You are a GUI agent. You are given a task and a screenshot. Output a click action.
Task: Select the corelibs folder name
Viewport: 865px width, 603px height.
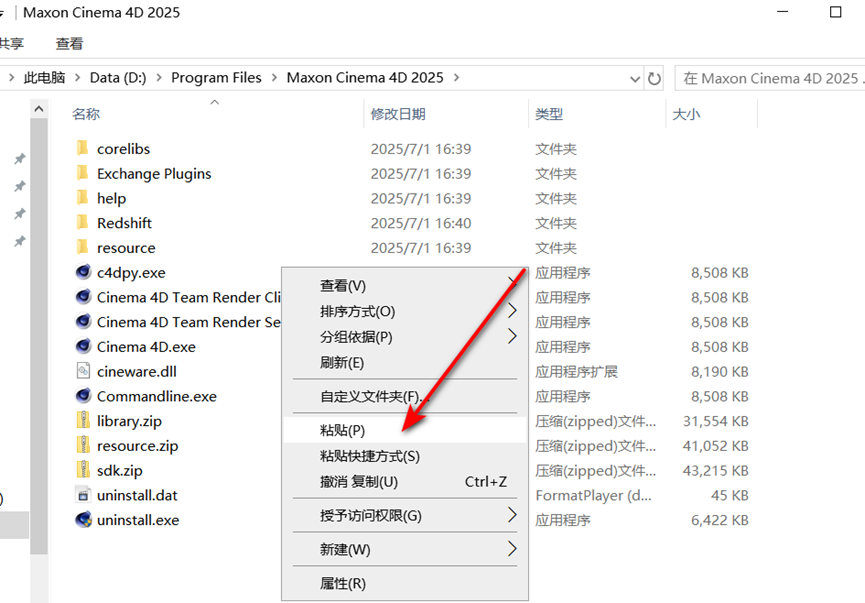124,149
